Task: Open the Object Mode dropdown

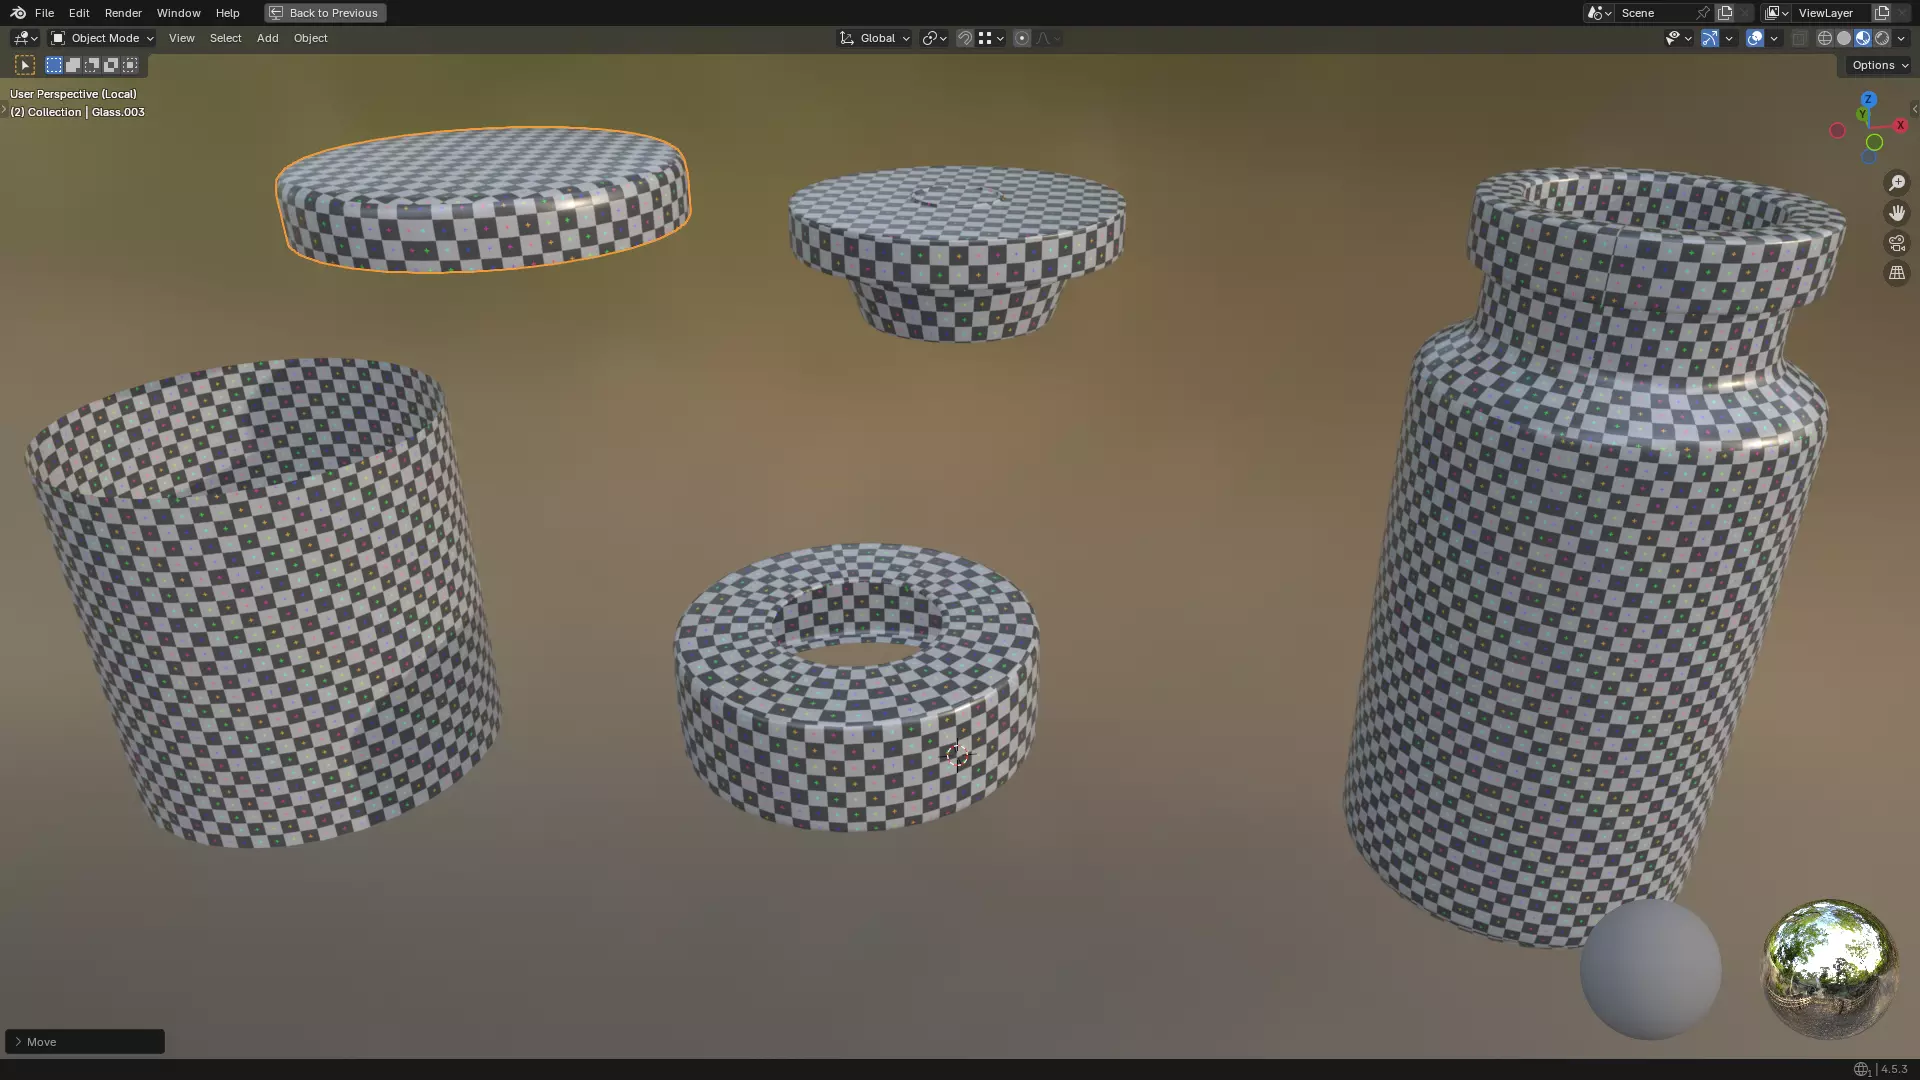Action: (x=102, y=38)
